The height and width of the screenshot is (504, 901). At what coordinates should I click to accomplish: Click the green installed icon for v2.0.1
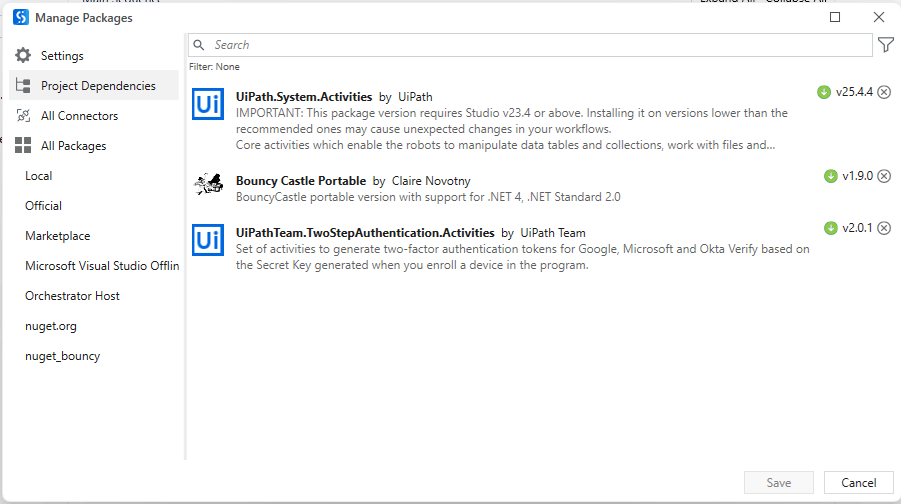pyautogui.click(x=830, y=228)
